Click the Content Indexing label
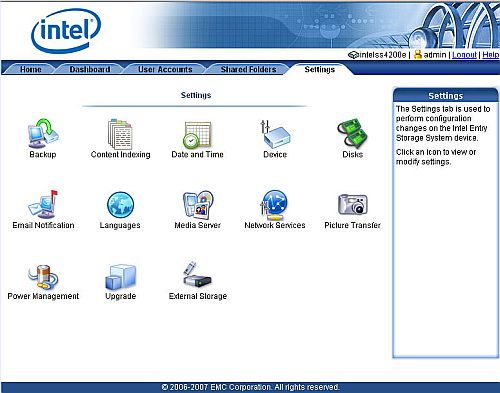Screen dimensions: 500x393 click(x=120, y=154)
